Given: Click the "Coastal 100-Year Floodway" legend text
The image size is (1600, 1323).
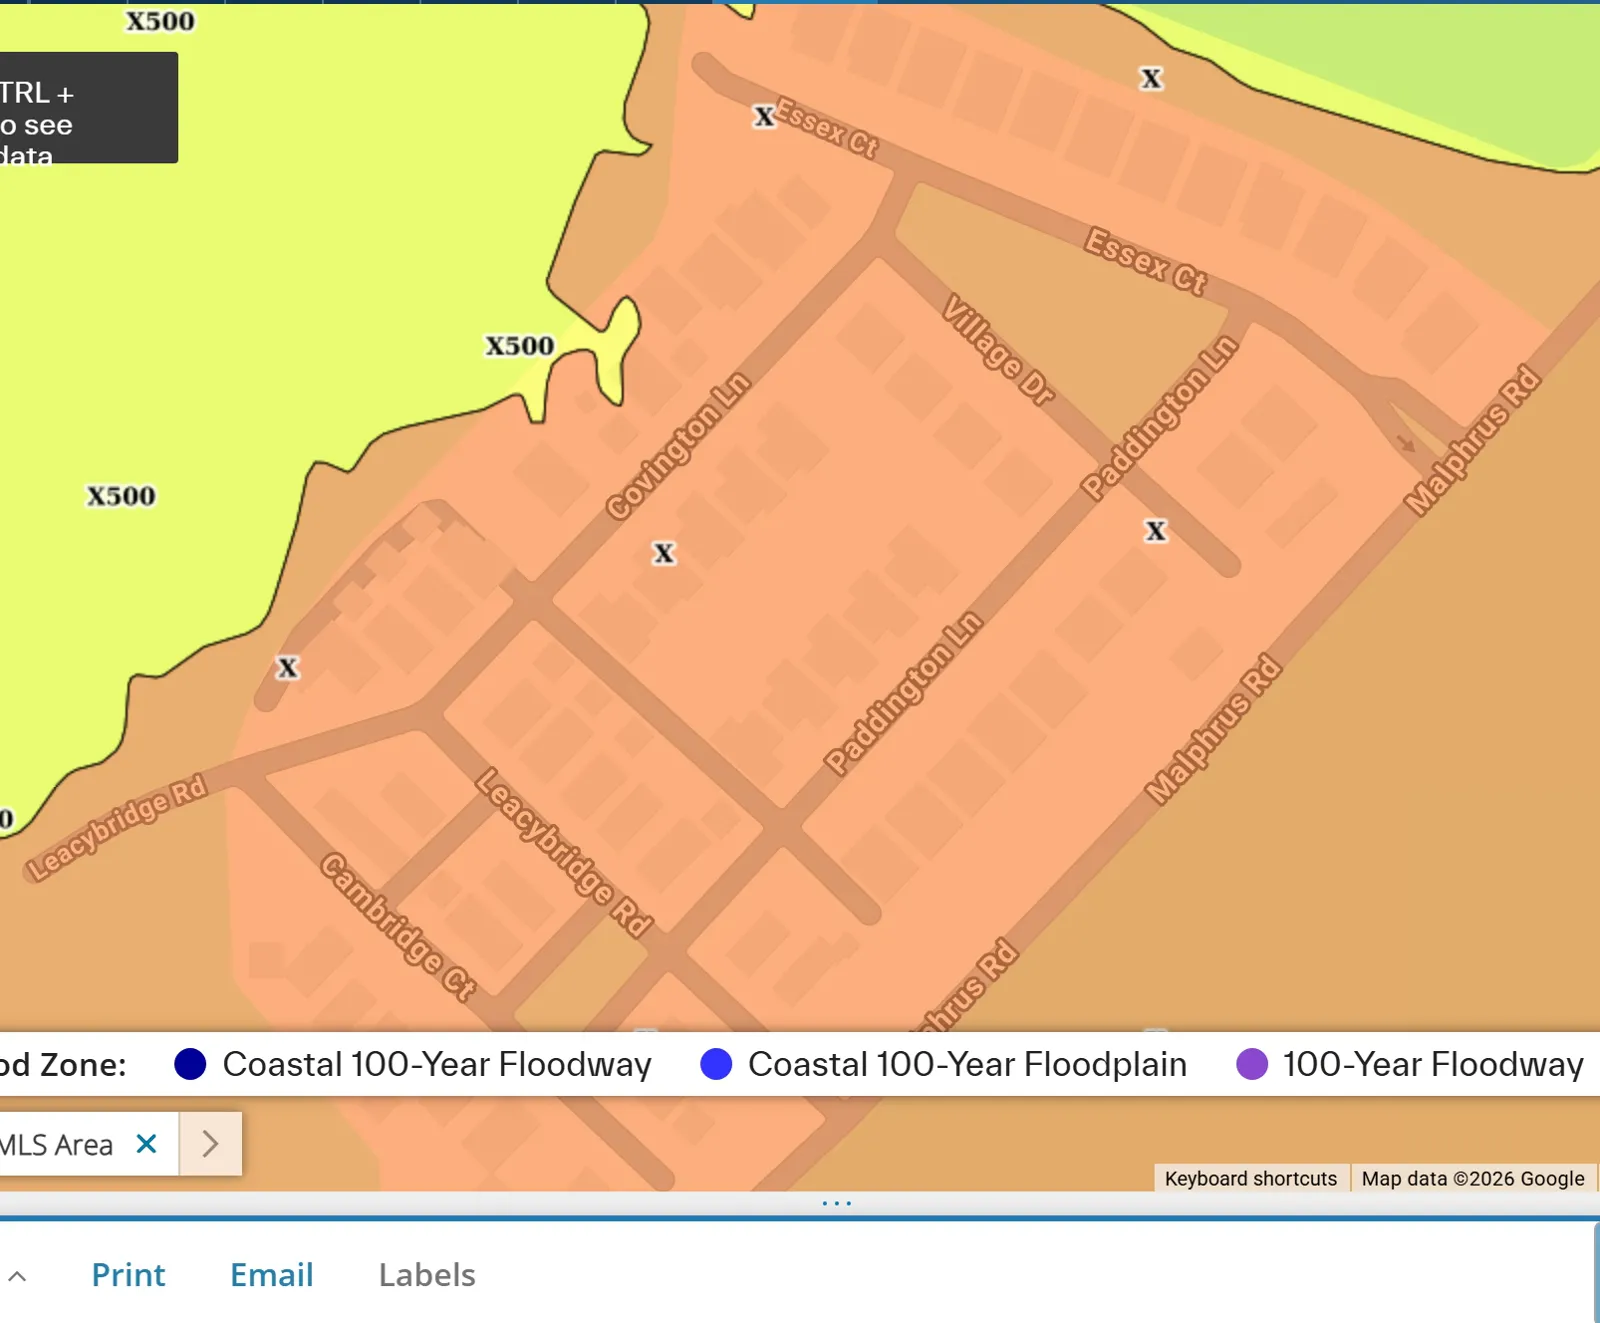Looking at the screenshot, I should coord(437,1064).
